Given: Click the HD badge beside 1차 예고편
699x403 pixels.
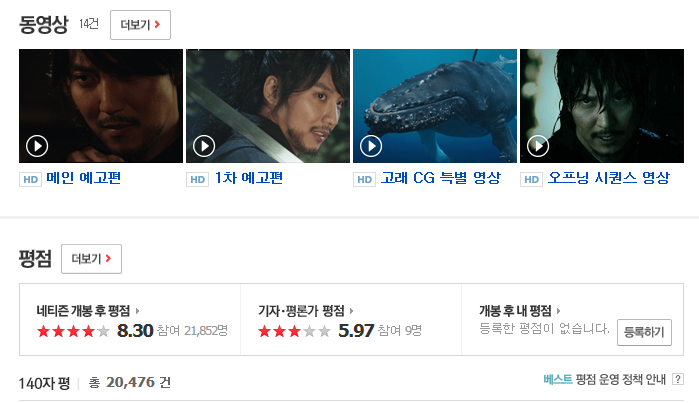Looking at the screenshot, I should click(x=197, y=180).
